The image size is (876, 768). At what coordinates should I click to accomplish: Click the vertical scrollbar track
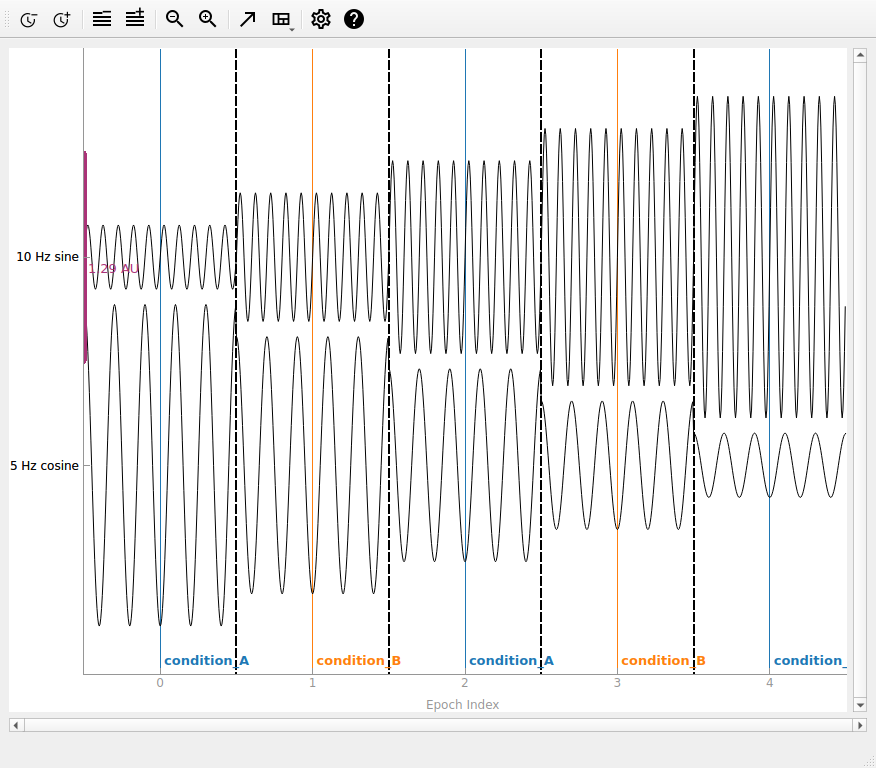860,380
